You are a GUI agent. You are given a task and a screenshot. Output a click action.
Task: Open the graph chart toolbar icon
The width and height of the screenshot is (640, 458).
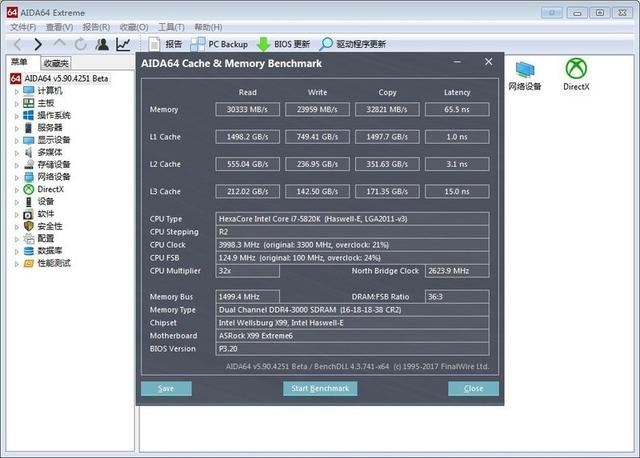[x=123, y=44]
